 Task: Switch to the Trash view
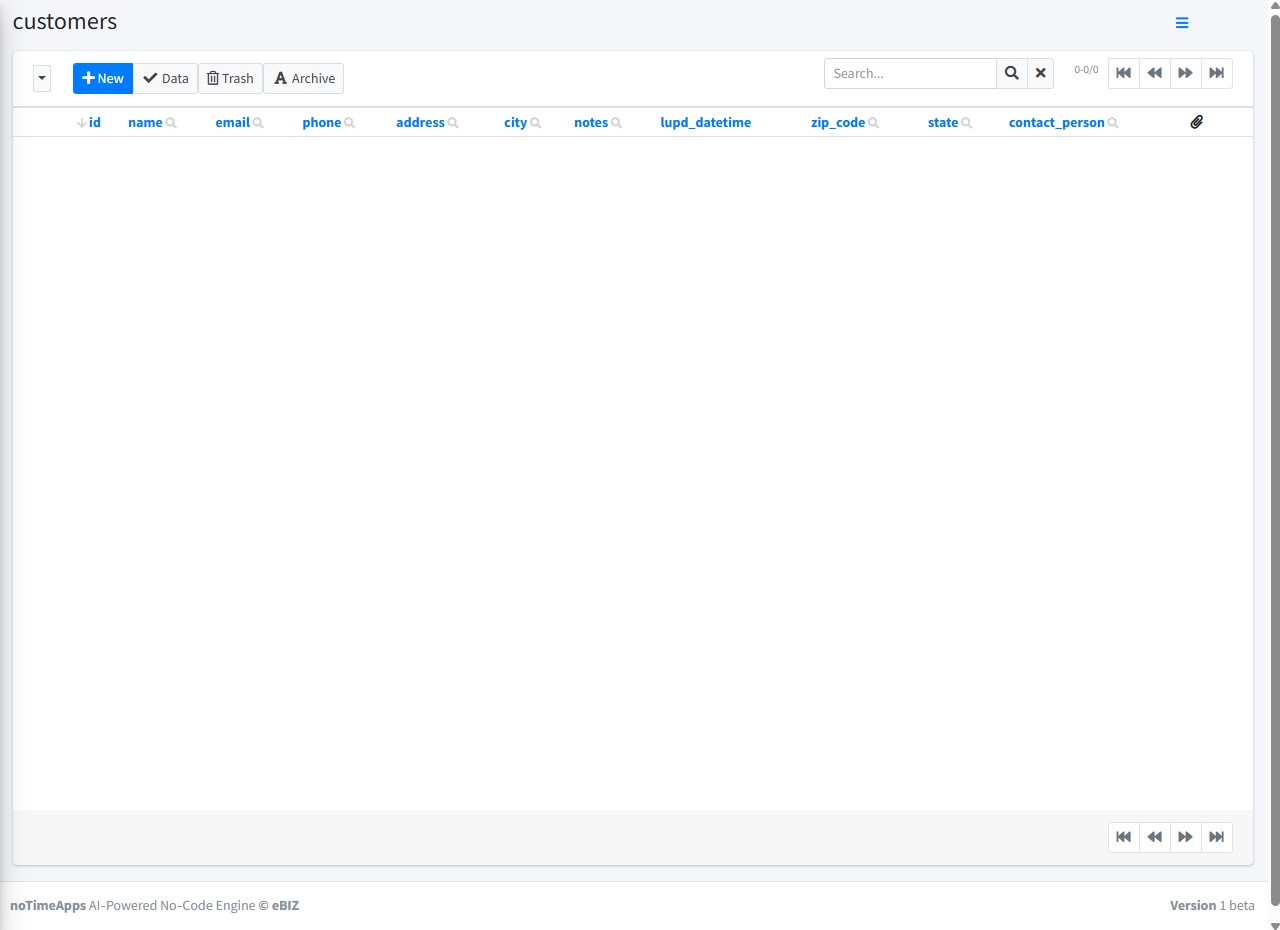pos(230,78)
